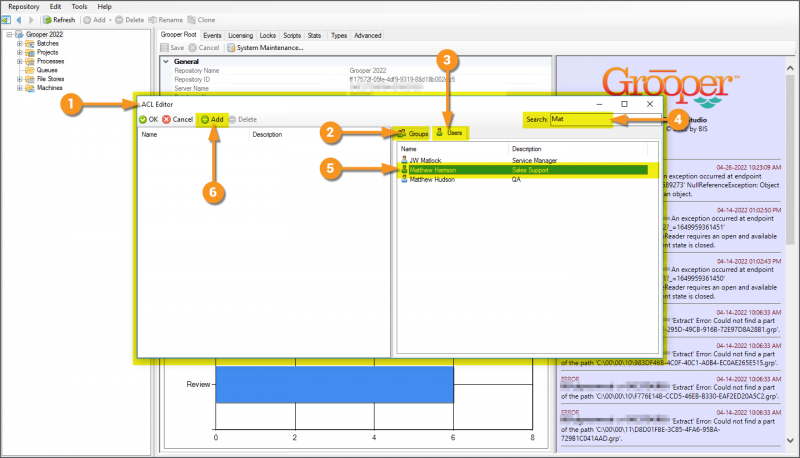Toggle the tree panel icon at toolbar start
Screen dimensions: 800x458
coord(6,20)
